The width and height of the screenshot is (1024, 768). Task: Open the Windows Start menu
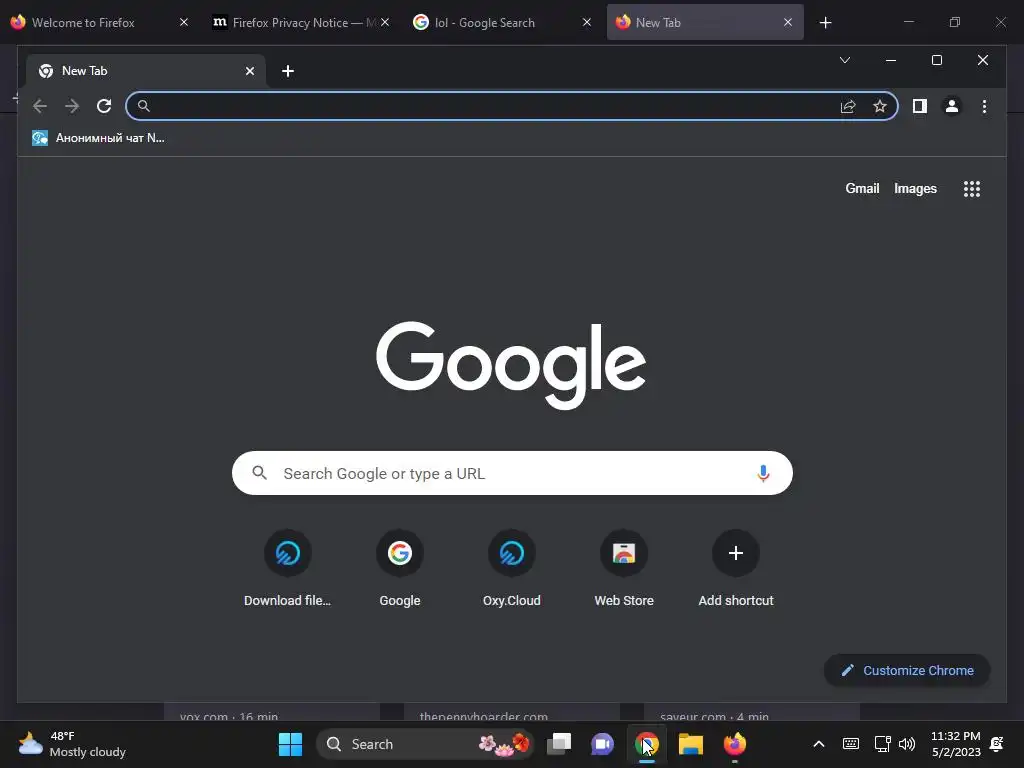click(290, 744)
